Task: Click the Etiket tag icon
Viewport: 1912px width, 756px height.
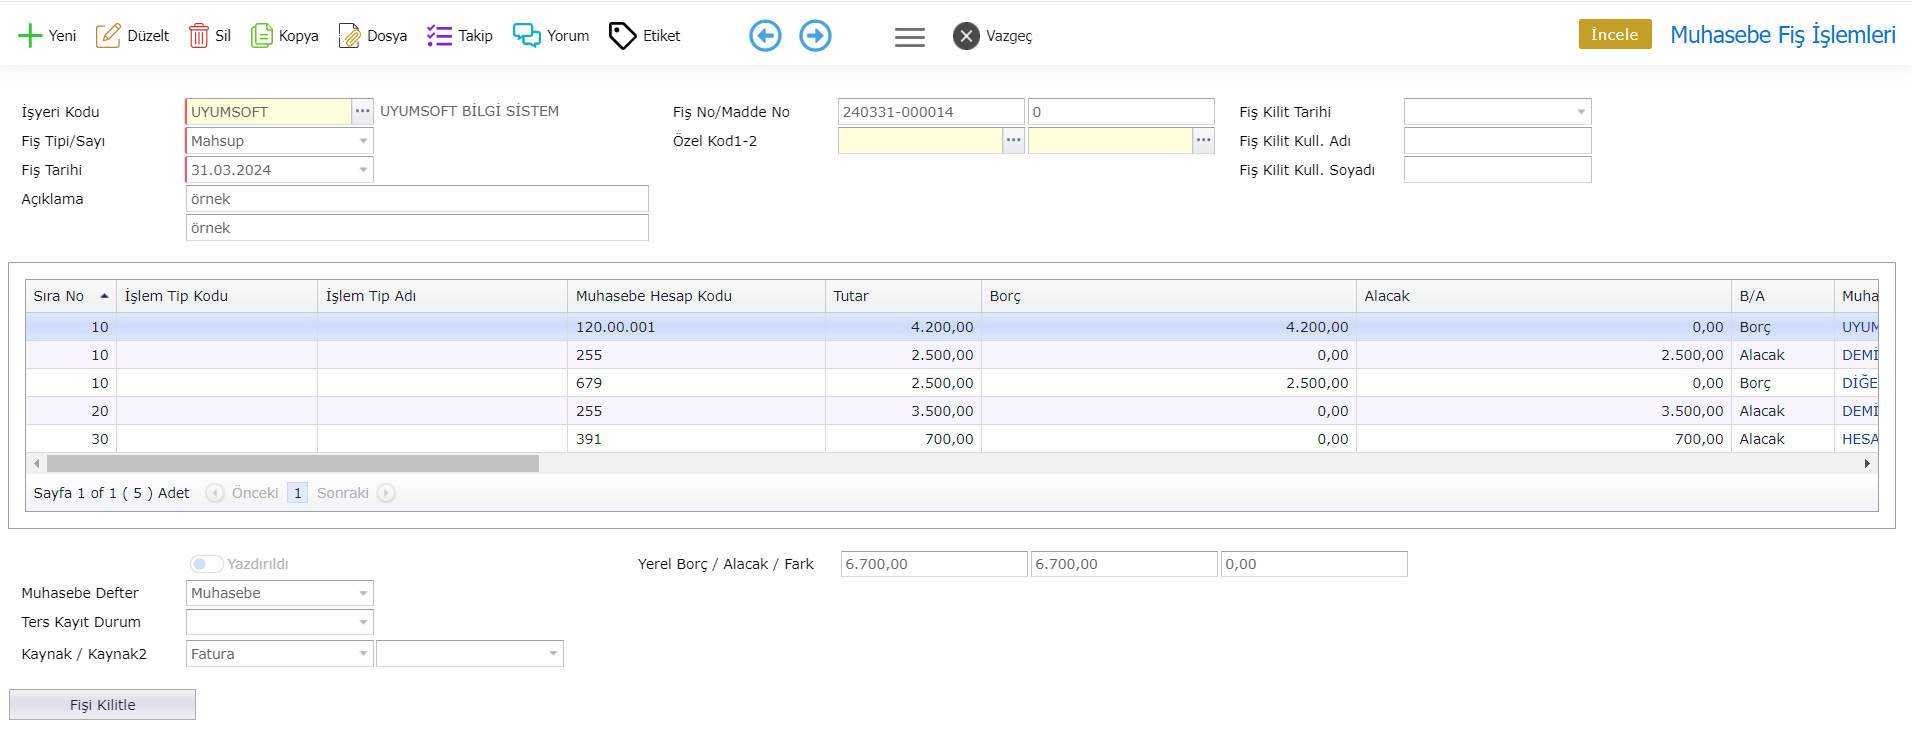Action: click(x=622, y=36)
